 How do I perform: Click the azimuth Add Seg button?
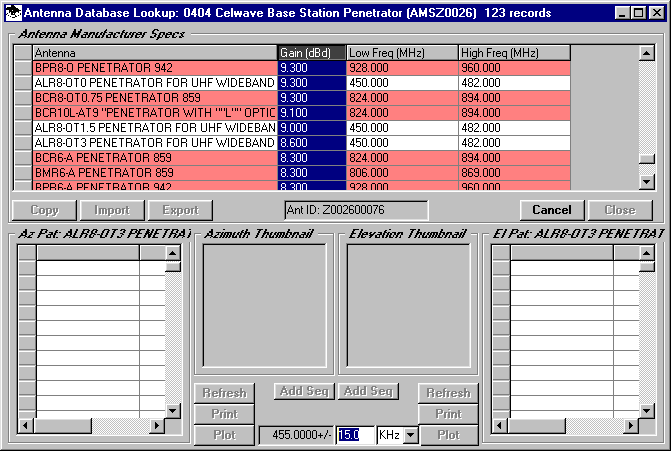click(304, 391)
